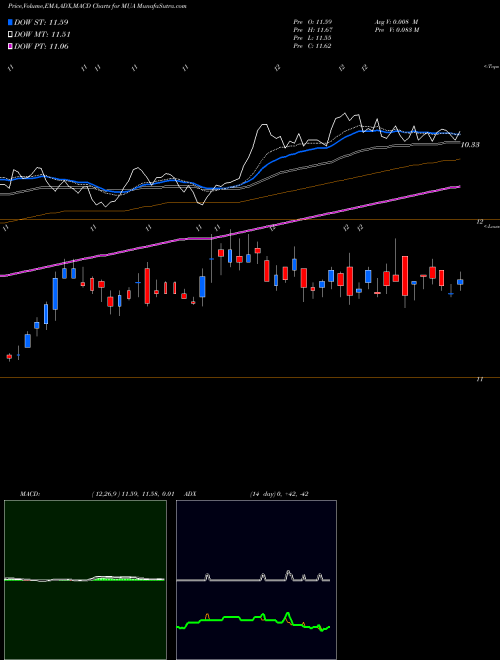Viewport: 500px width, 660px height.
Task: Select the 'DOW PT: 11.06' legend text
Action: [x=41, y=46]
